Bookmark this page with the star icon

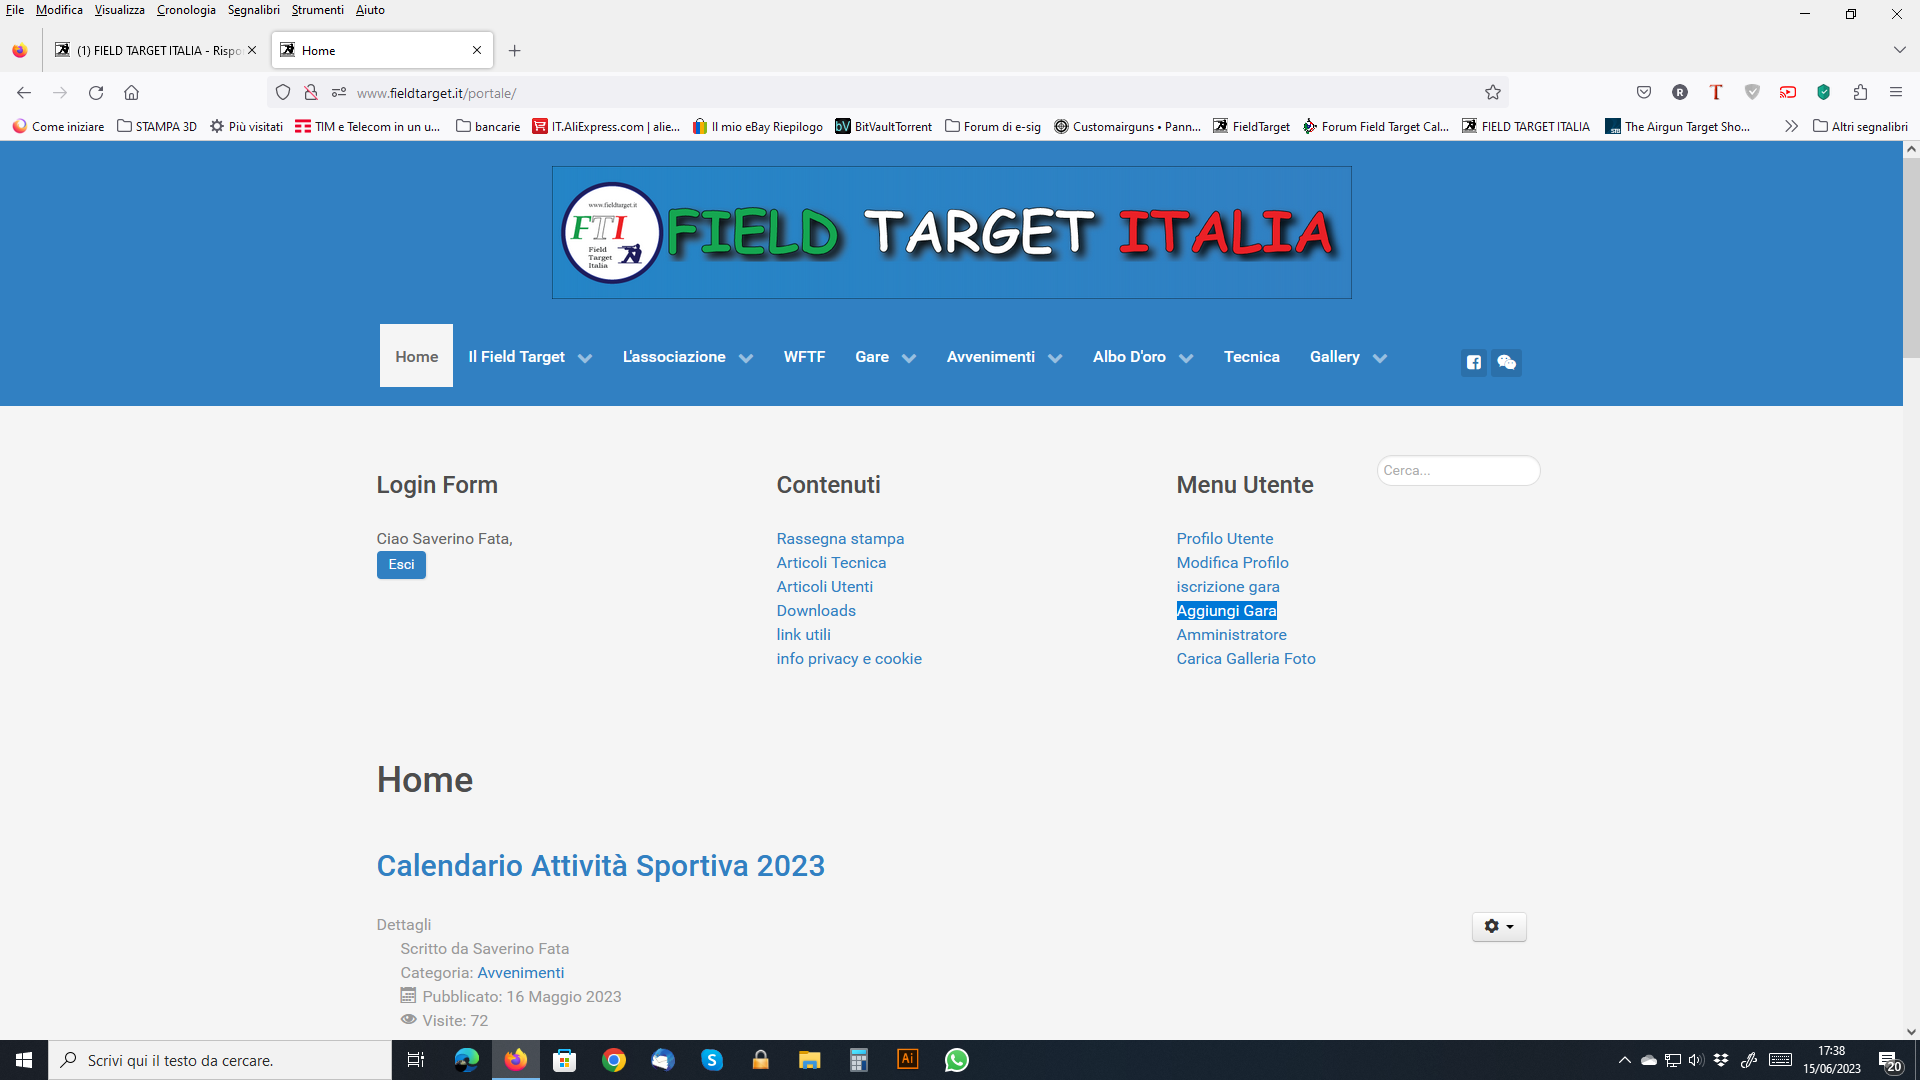1493,93
